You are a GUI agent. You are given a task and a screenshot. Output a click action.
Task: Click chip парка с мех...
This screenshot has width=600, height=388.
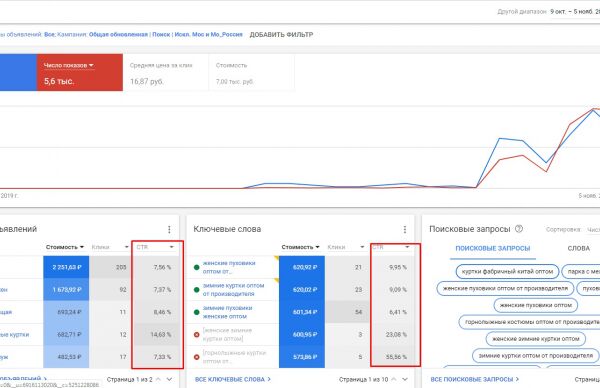coord(581,271)
